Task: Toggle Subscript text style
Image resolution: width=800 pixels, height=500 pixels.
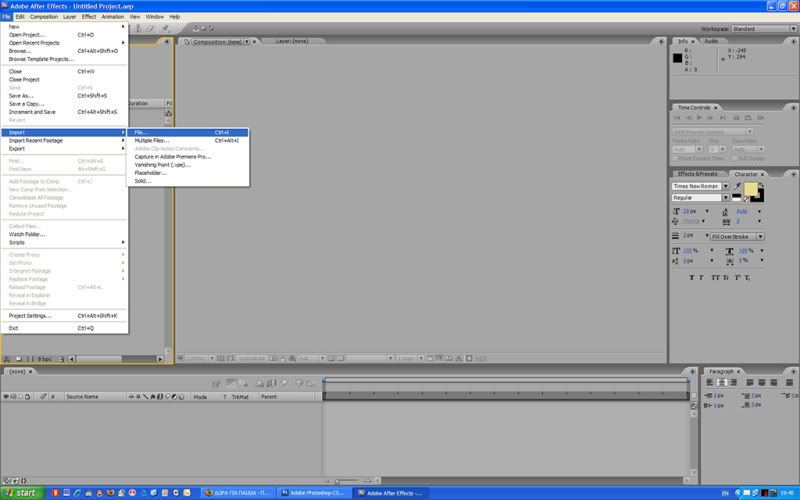Action: 747,278
